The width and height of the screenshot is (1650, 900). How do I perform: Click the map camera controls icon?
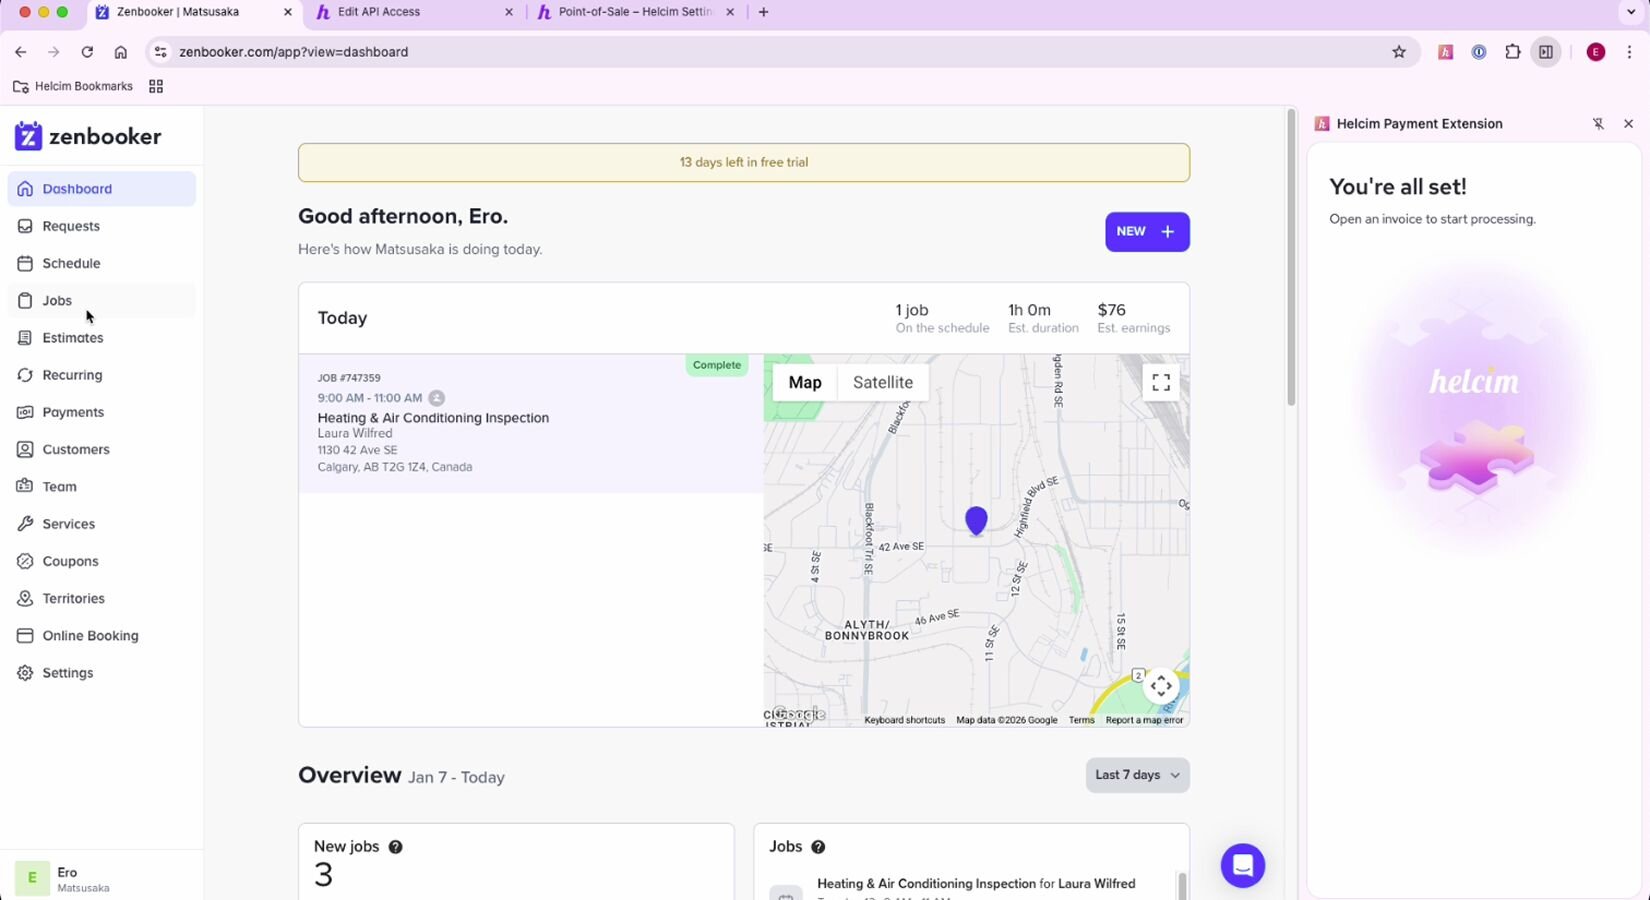point(1160,686)
